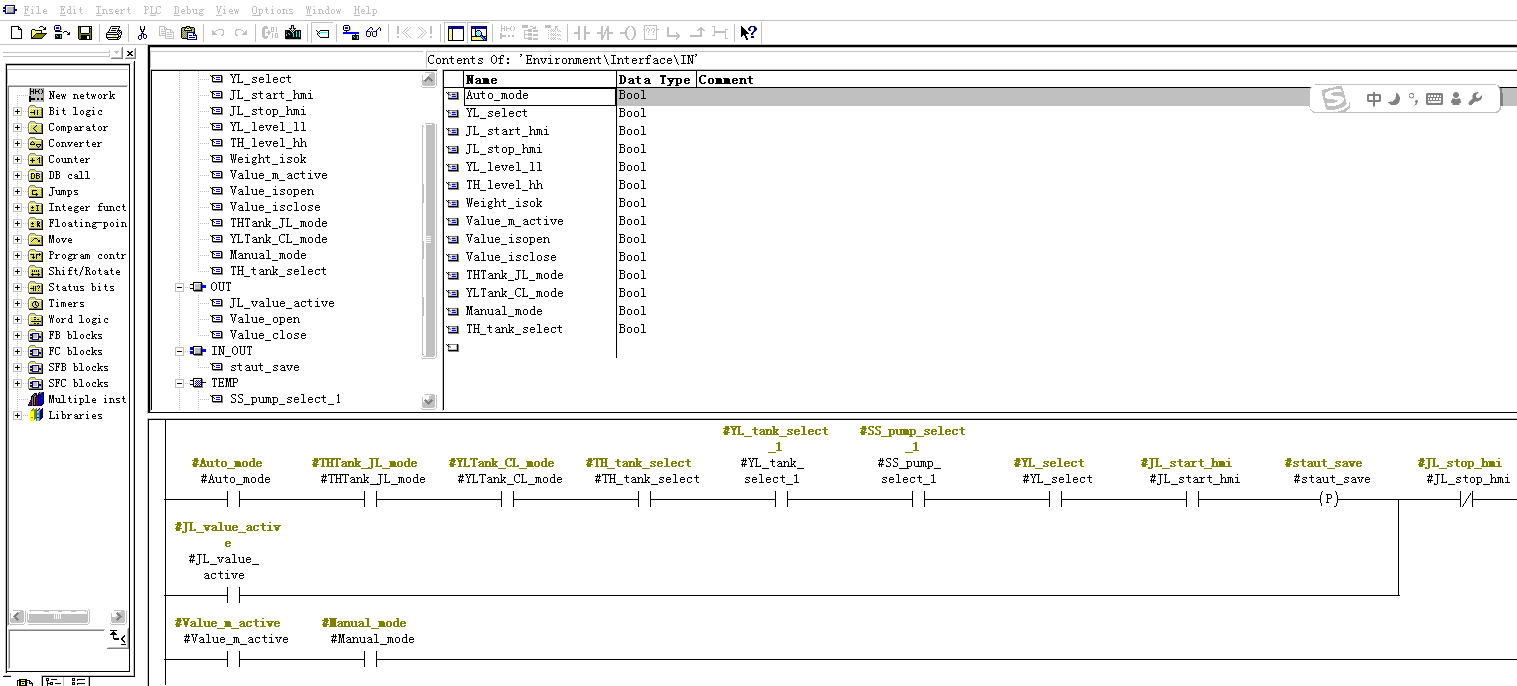This screenshot has width=1517, height=686.
Task: Open the Help menu
Action: pos(365,10)
